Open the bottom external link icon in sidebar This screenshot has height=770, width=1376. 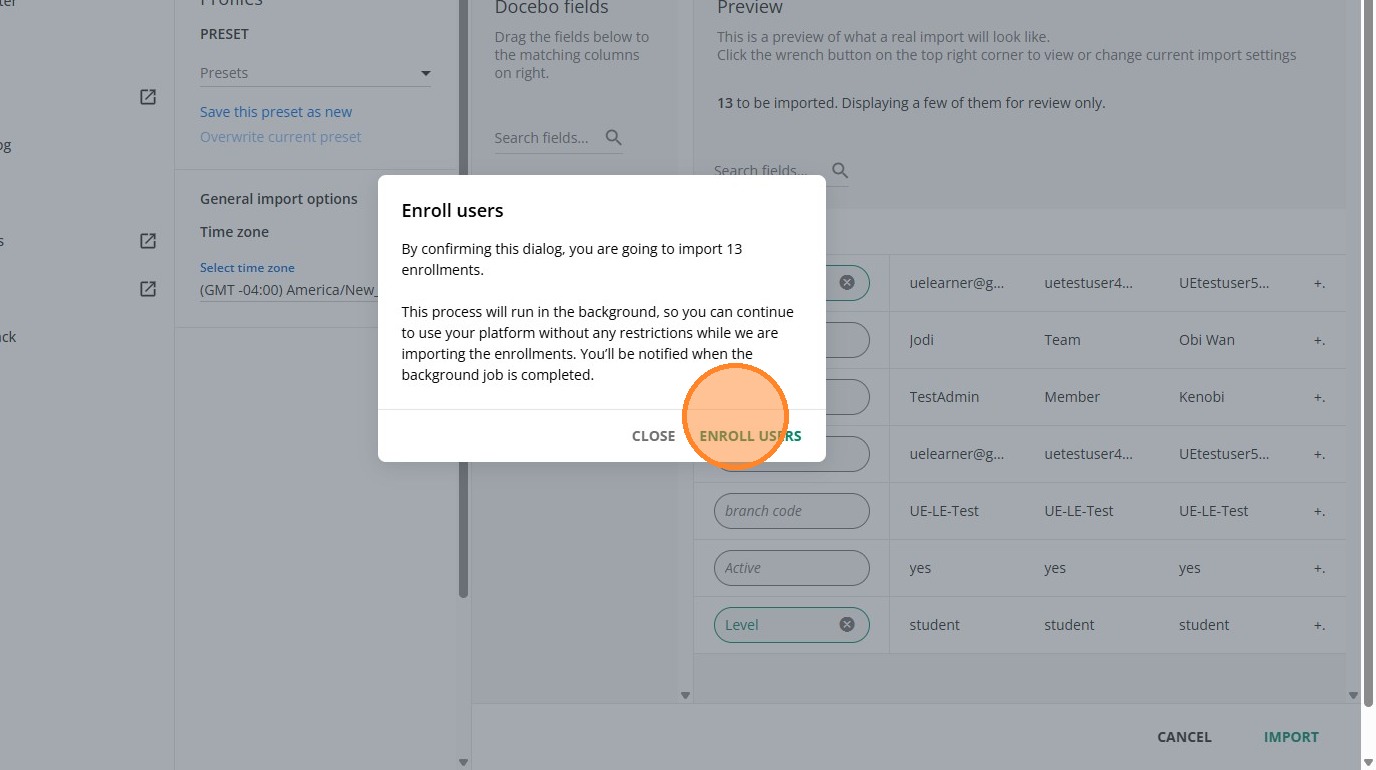pyautogui.click(x=148, y=289)
